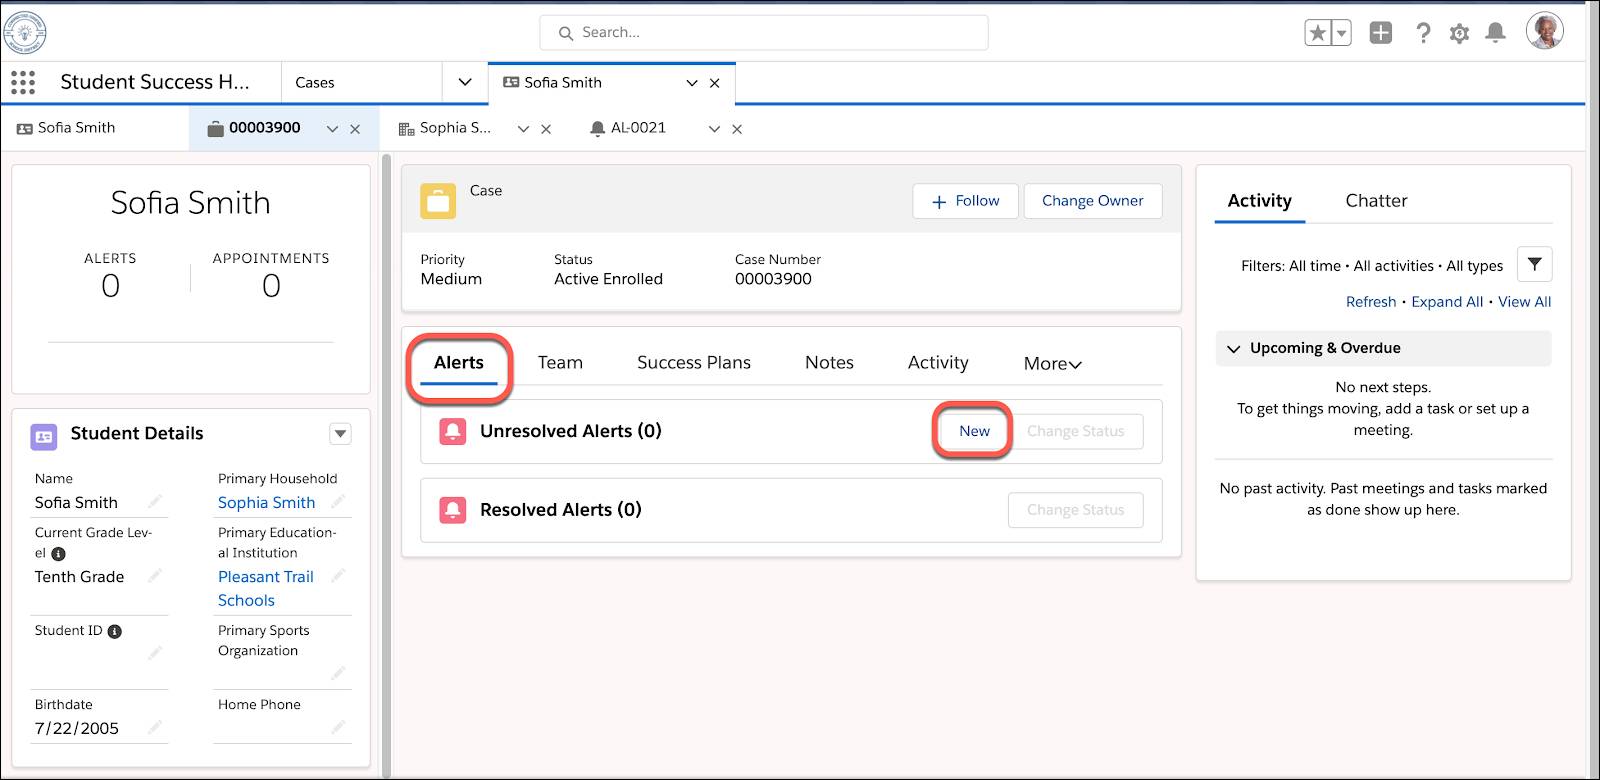Image resolution: width=1600 pixels, height=780 pixels.
Task: Open the Sofia Smith workspace tab chevron
Action: pos(692,83)
